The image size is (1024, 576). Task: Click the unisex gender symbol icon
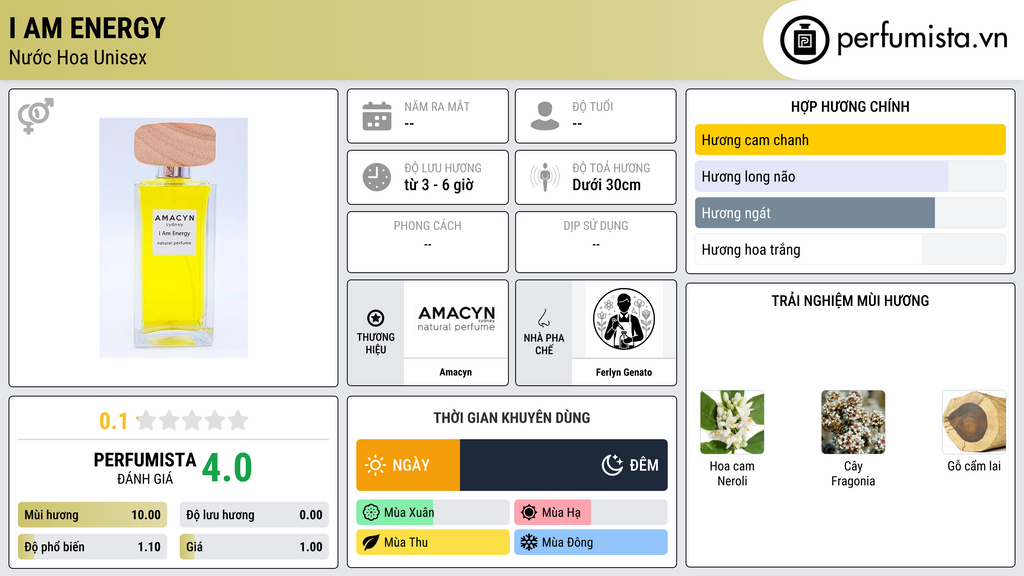click(x=36, y=116)
